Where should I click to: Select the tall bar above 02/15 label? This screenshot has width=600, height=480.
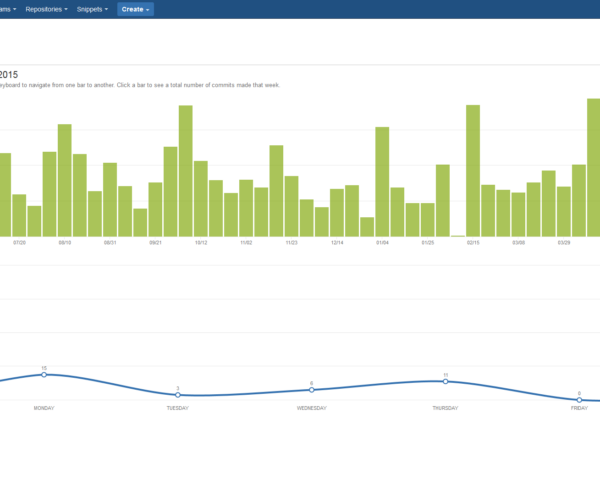tap(473, 170)
